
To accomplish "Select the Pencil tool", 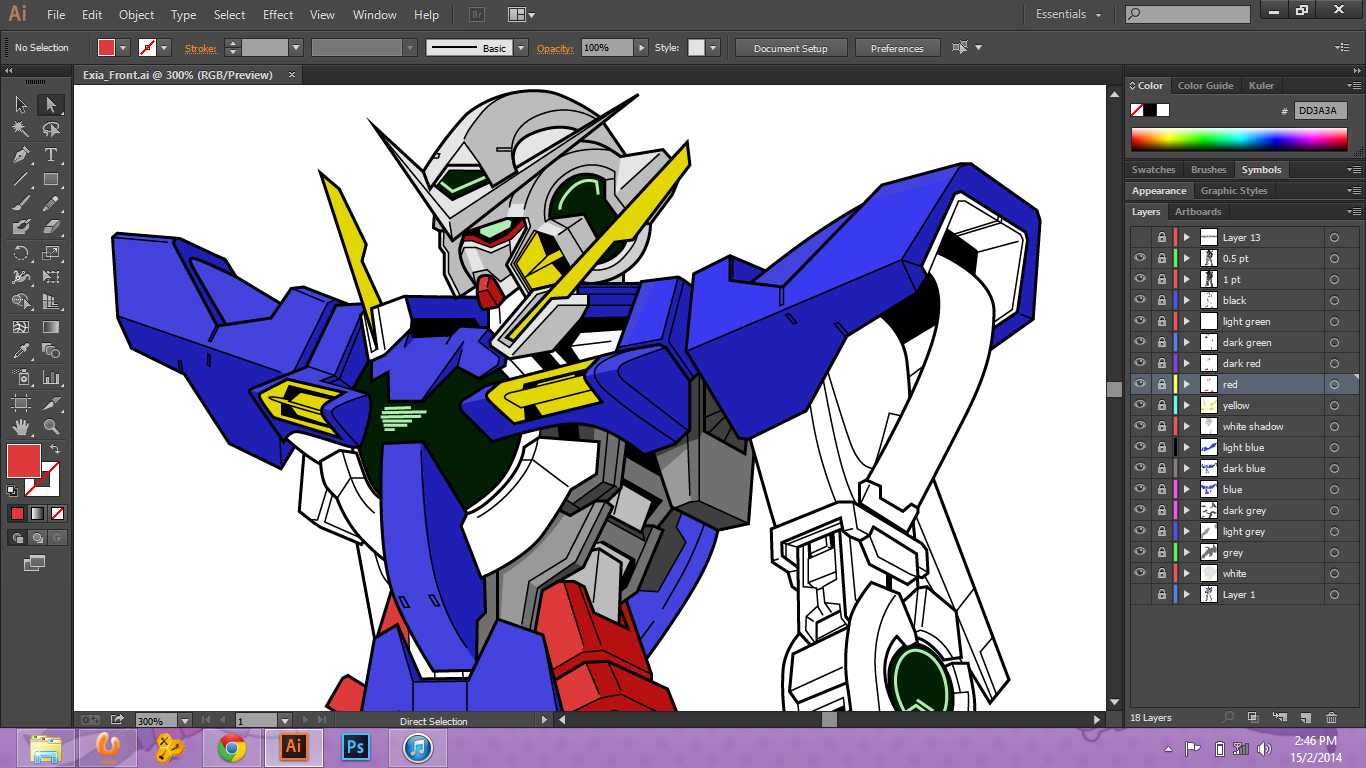I will [51, 204].
